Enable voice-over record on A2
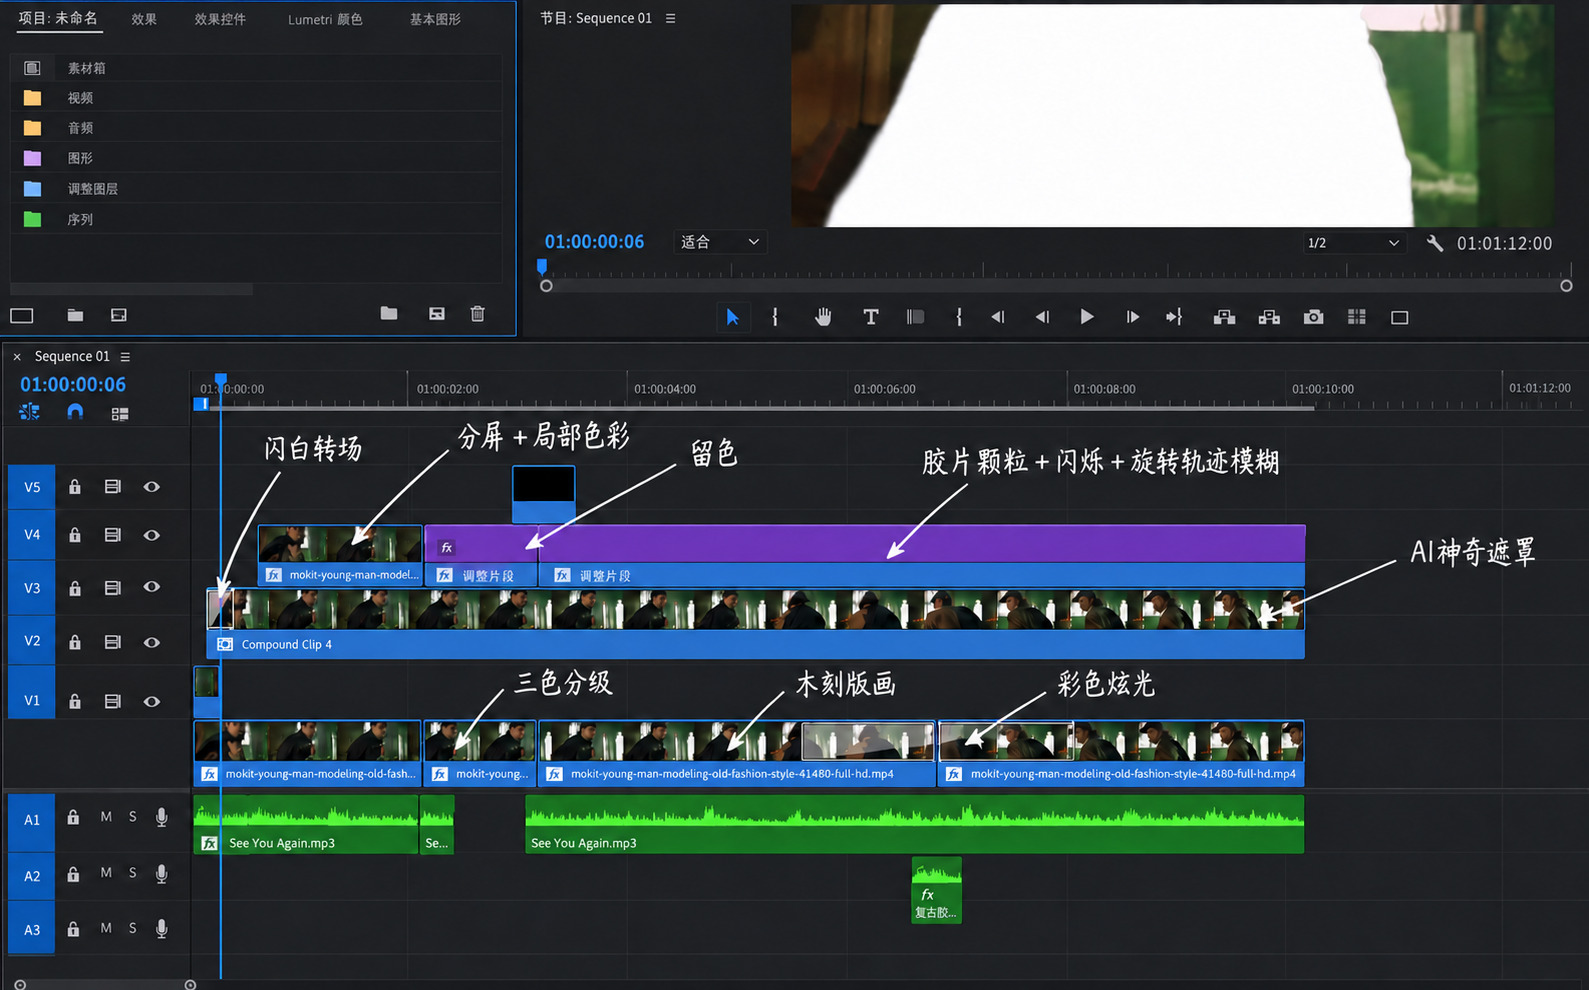The height and width of the screenshot is (990, 1589). (x=162, y=874)
